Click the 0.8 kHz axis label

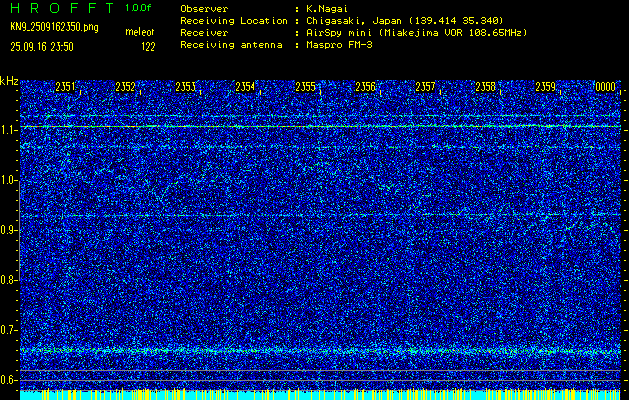pos(8,280)
